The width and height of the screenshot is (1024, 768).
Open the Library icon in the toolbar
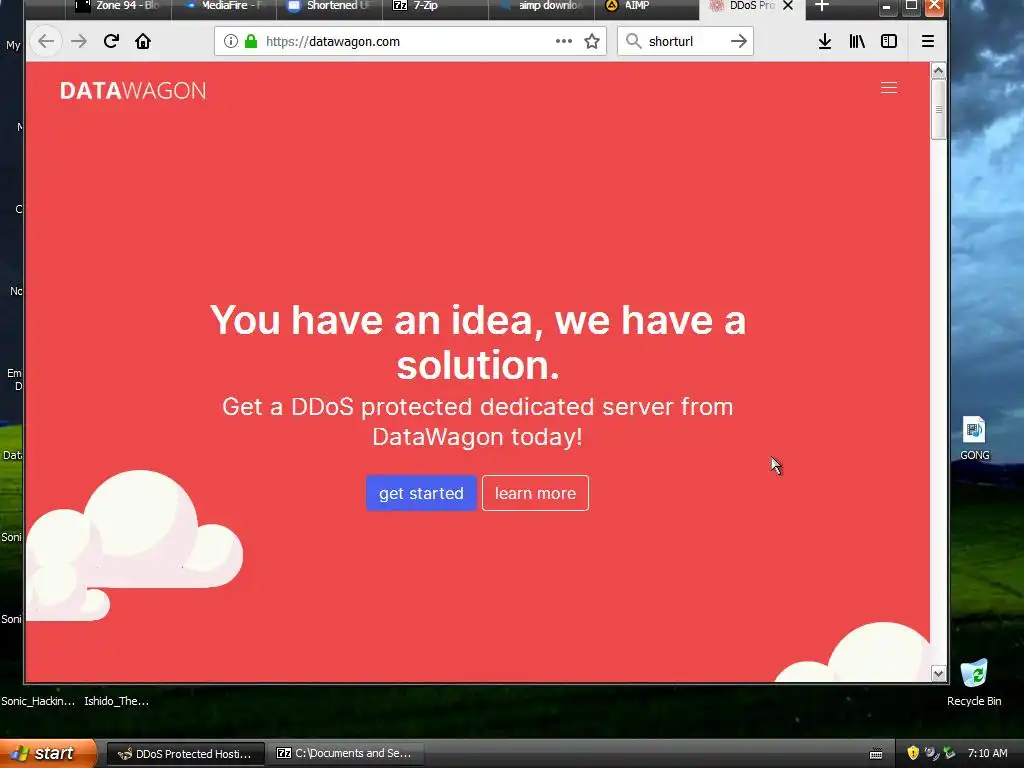pos(857,41)
